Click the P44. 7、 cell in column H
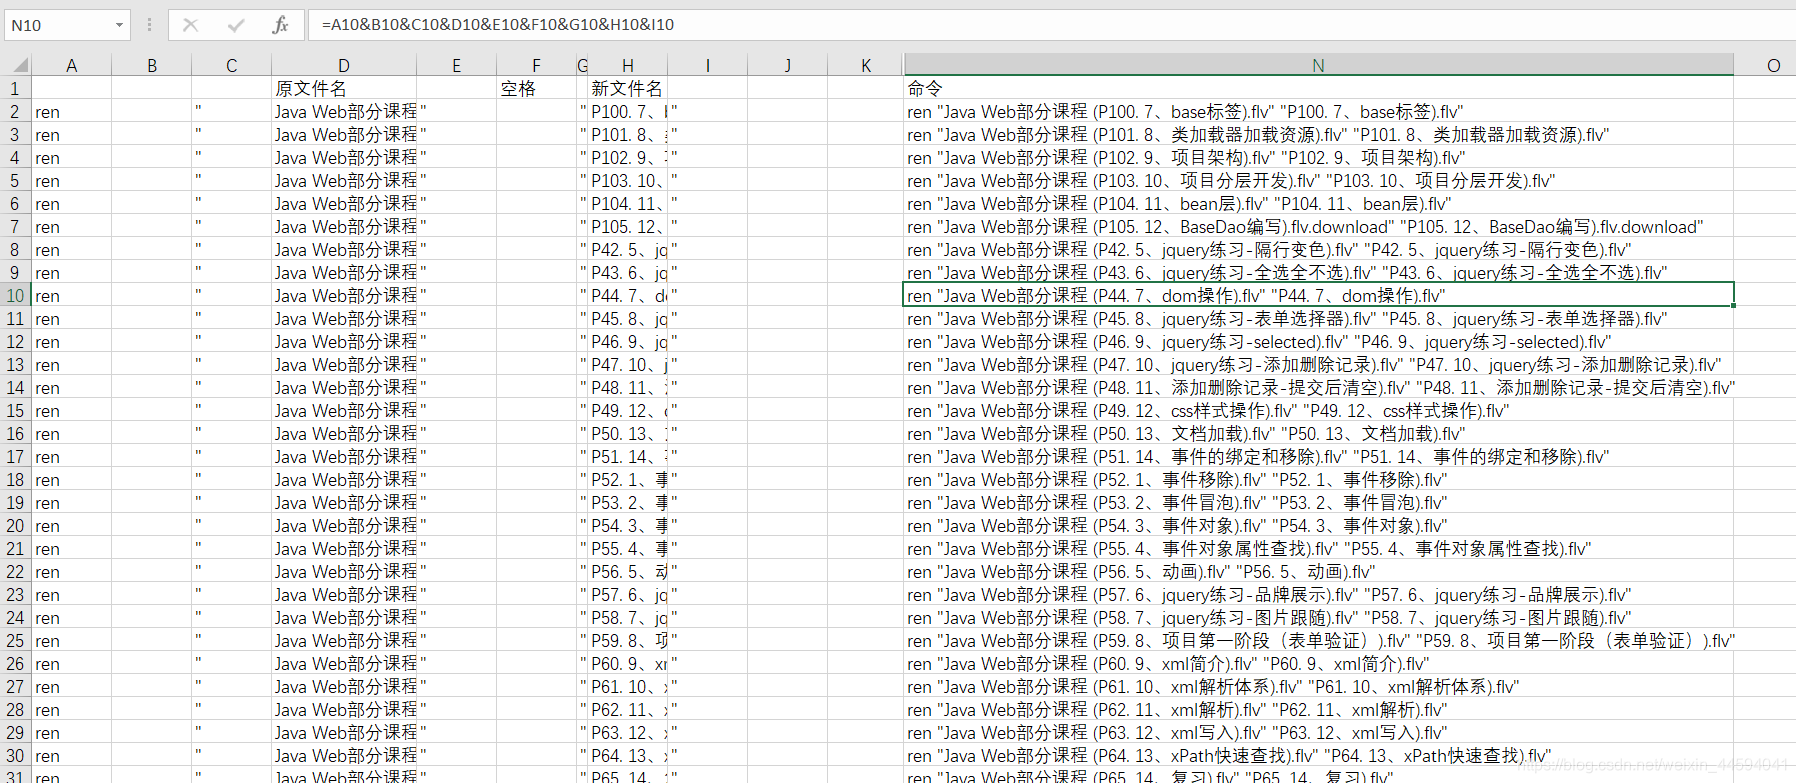This screenshot has height=783, width=1796. pyautogui.click(x=628, y=296)
